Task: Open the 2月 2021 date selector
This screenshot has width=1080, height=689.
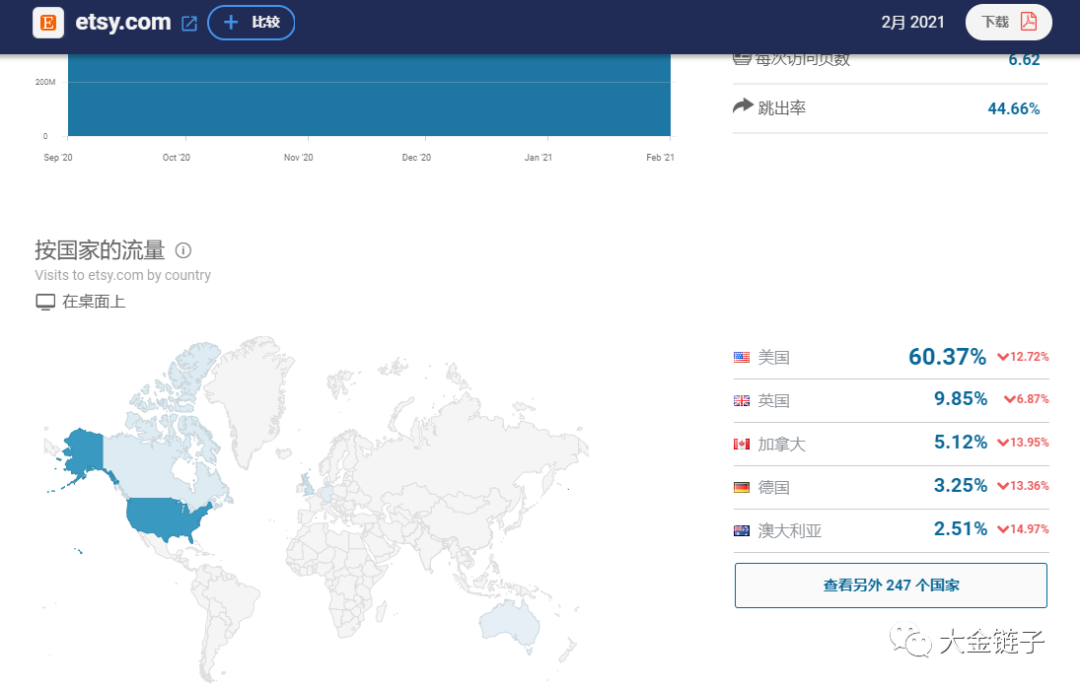Action: point(913,22)
